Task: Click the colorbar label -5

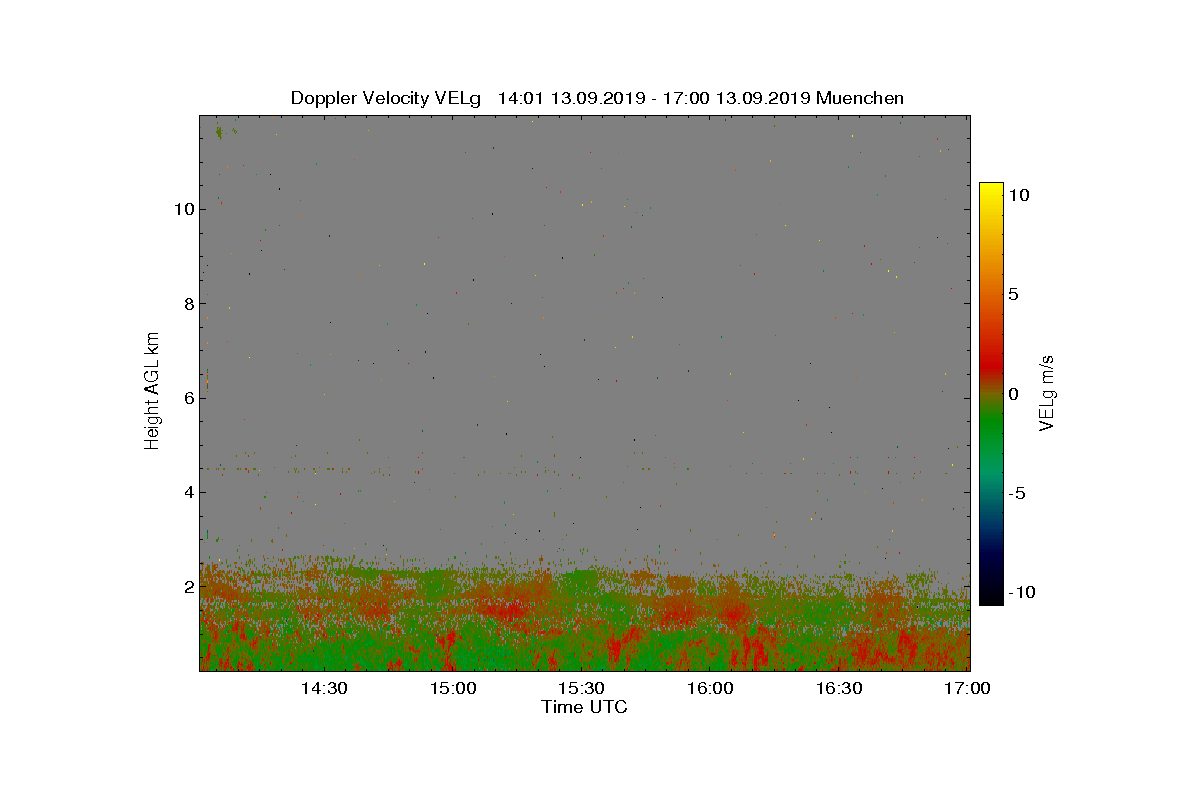Action: pos(1015,493)
